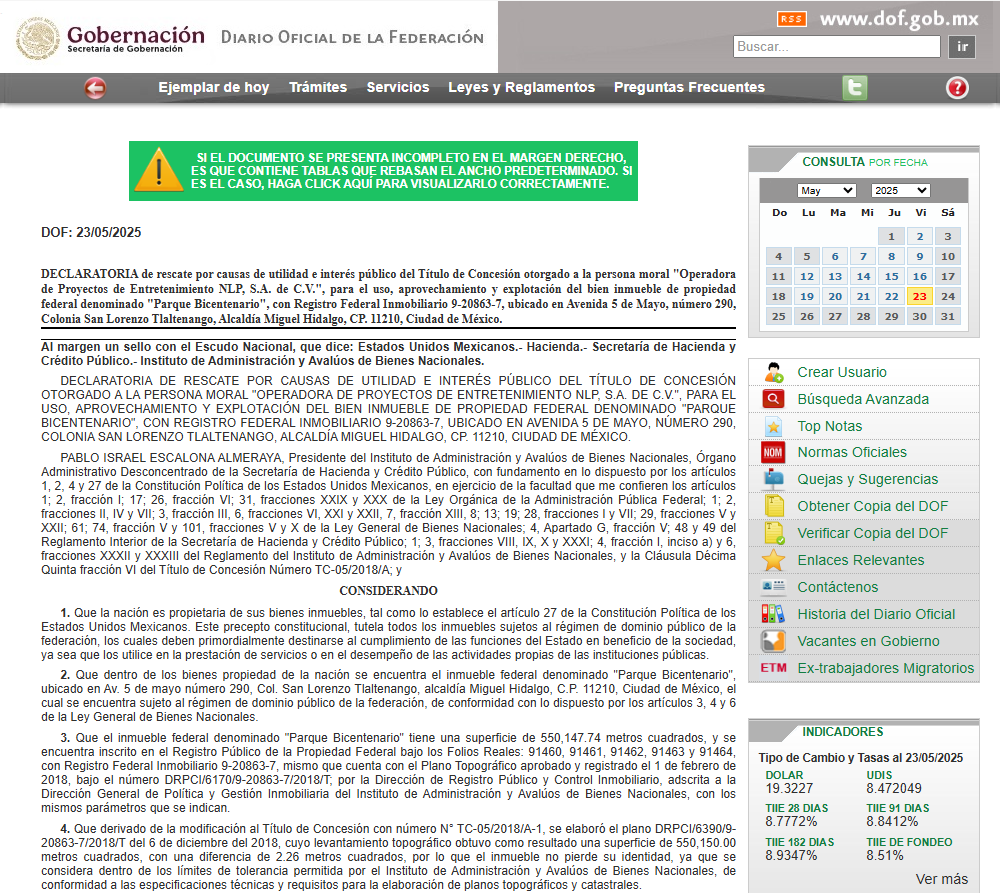Screen dimensions: 1000x893
Task: Click the Crear Usuario person icon
Action: [x=774, y=372]
